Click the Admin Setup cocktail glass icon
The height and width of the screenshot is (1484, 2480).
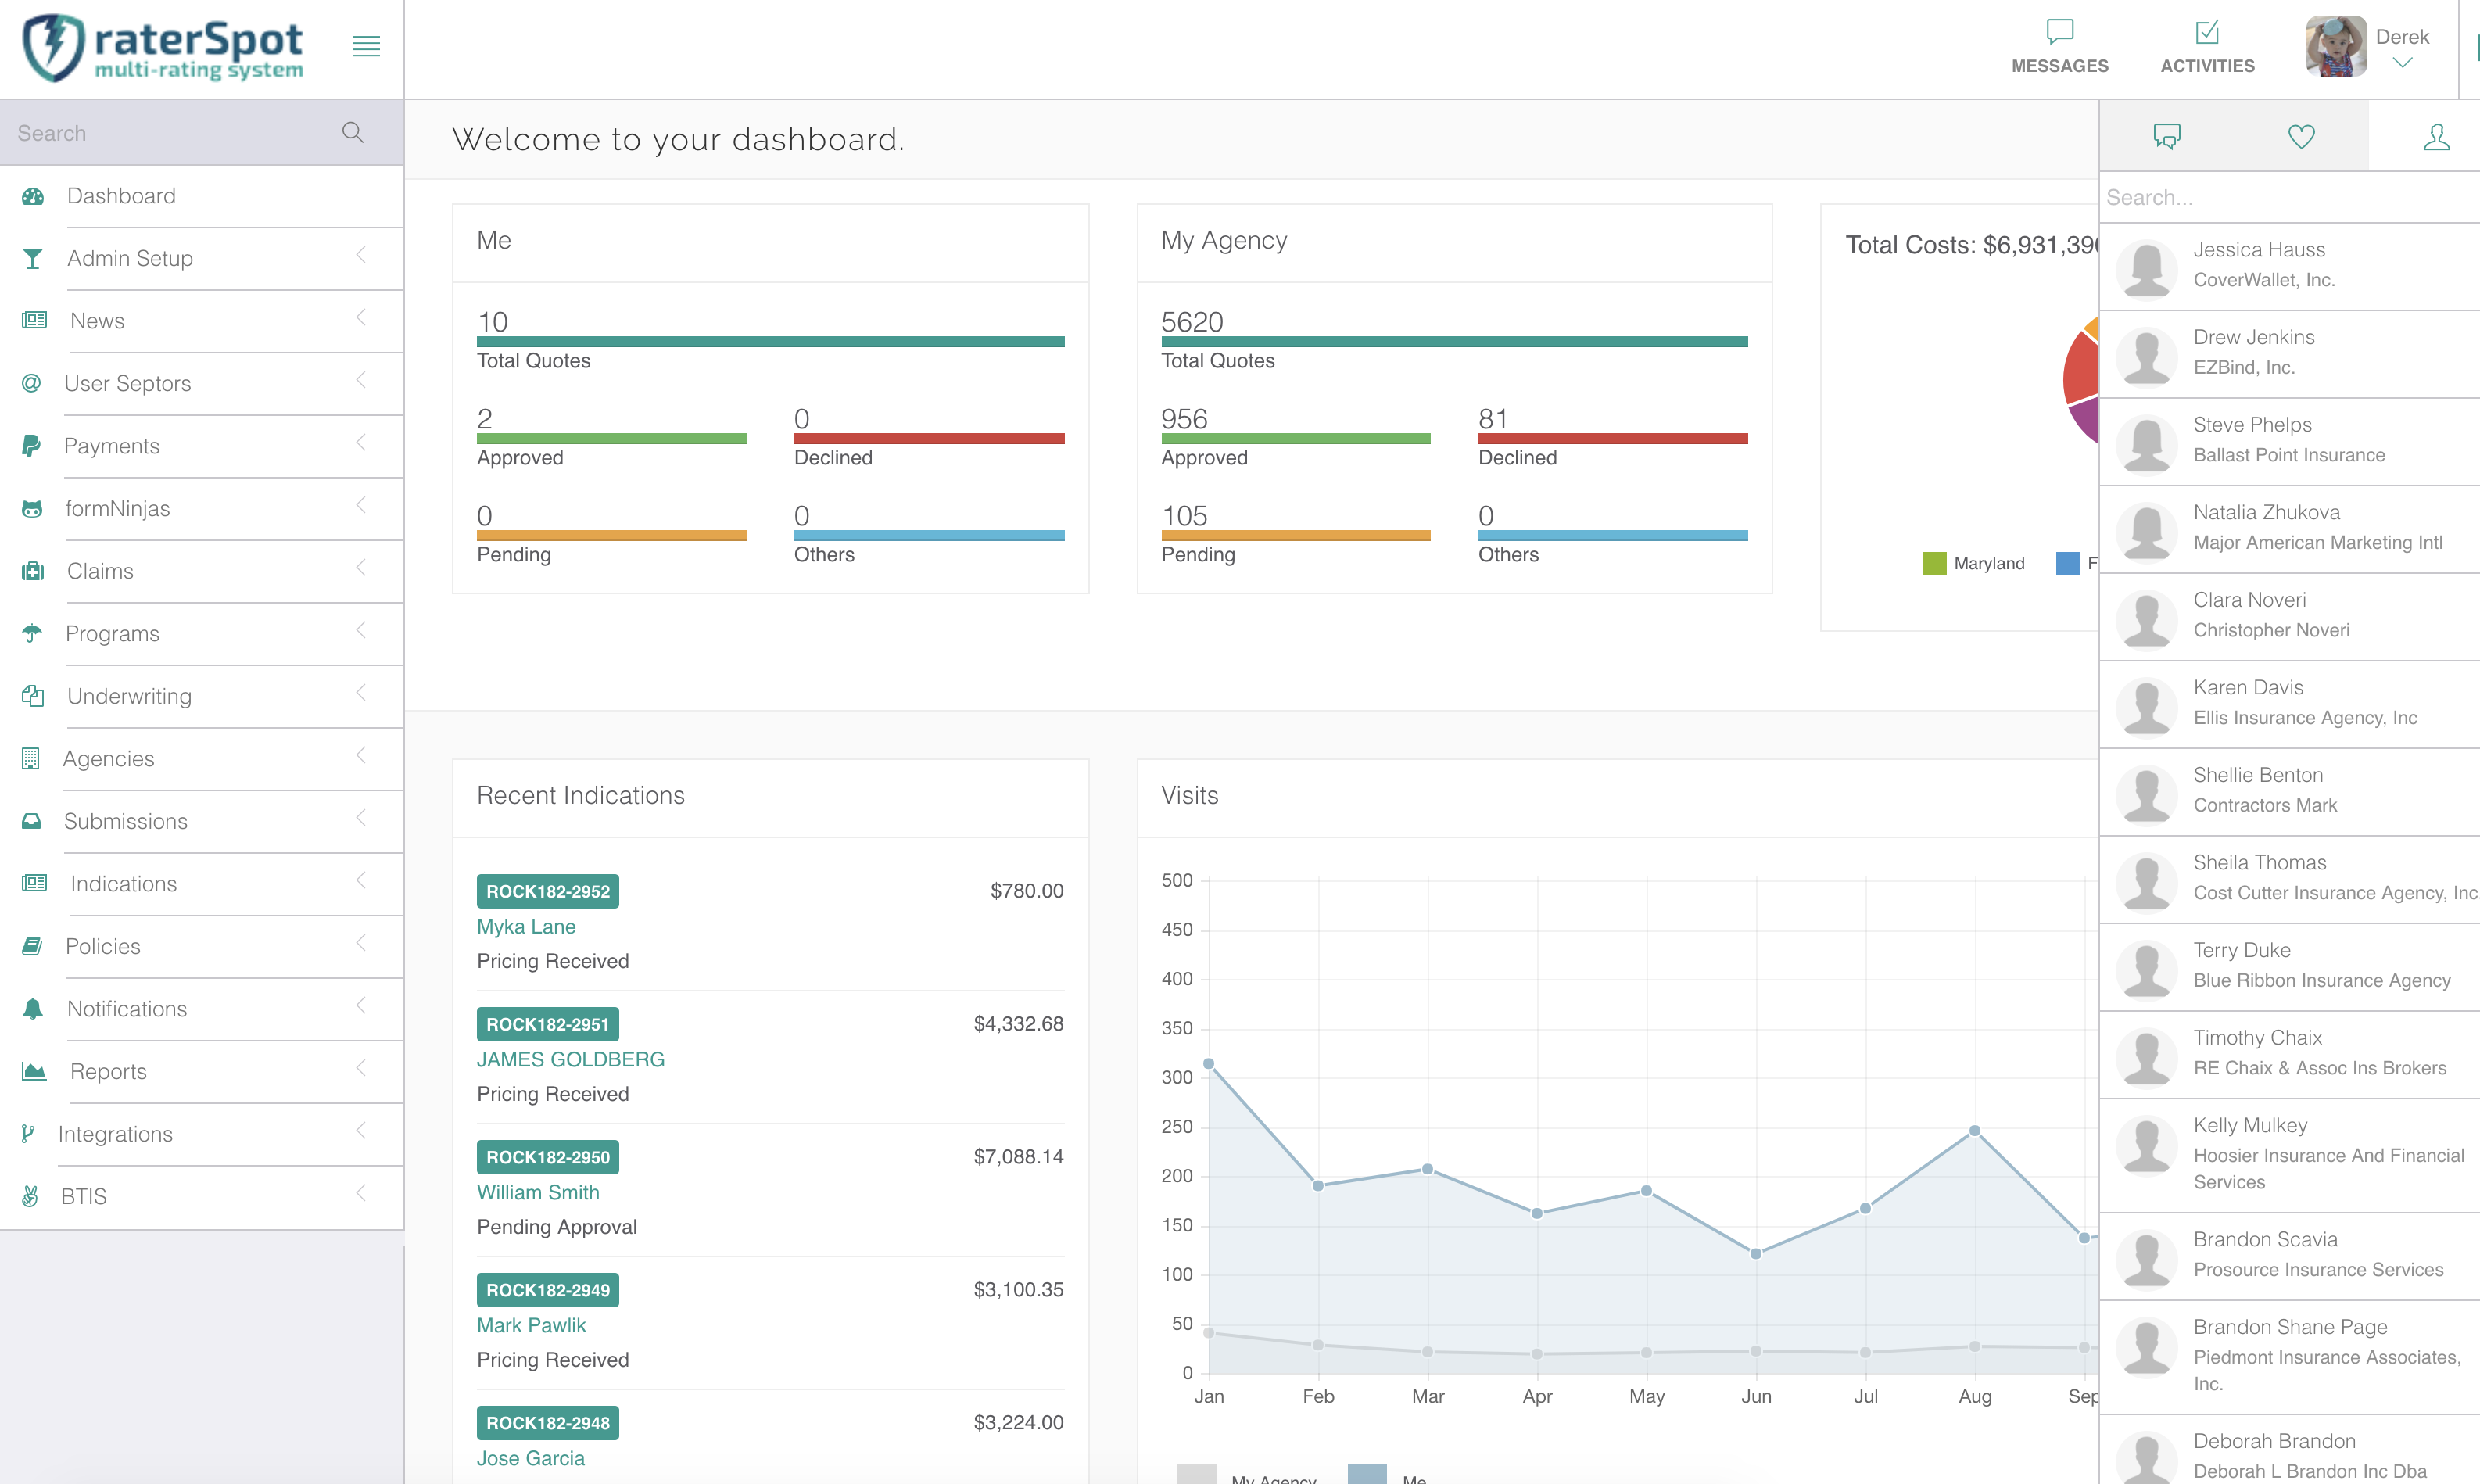point(33,259)
